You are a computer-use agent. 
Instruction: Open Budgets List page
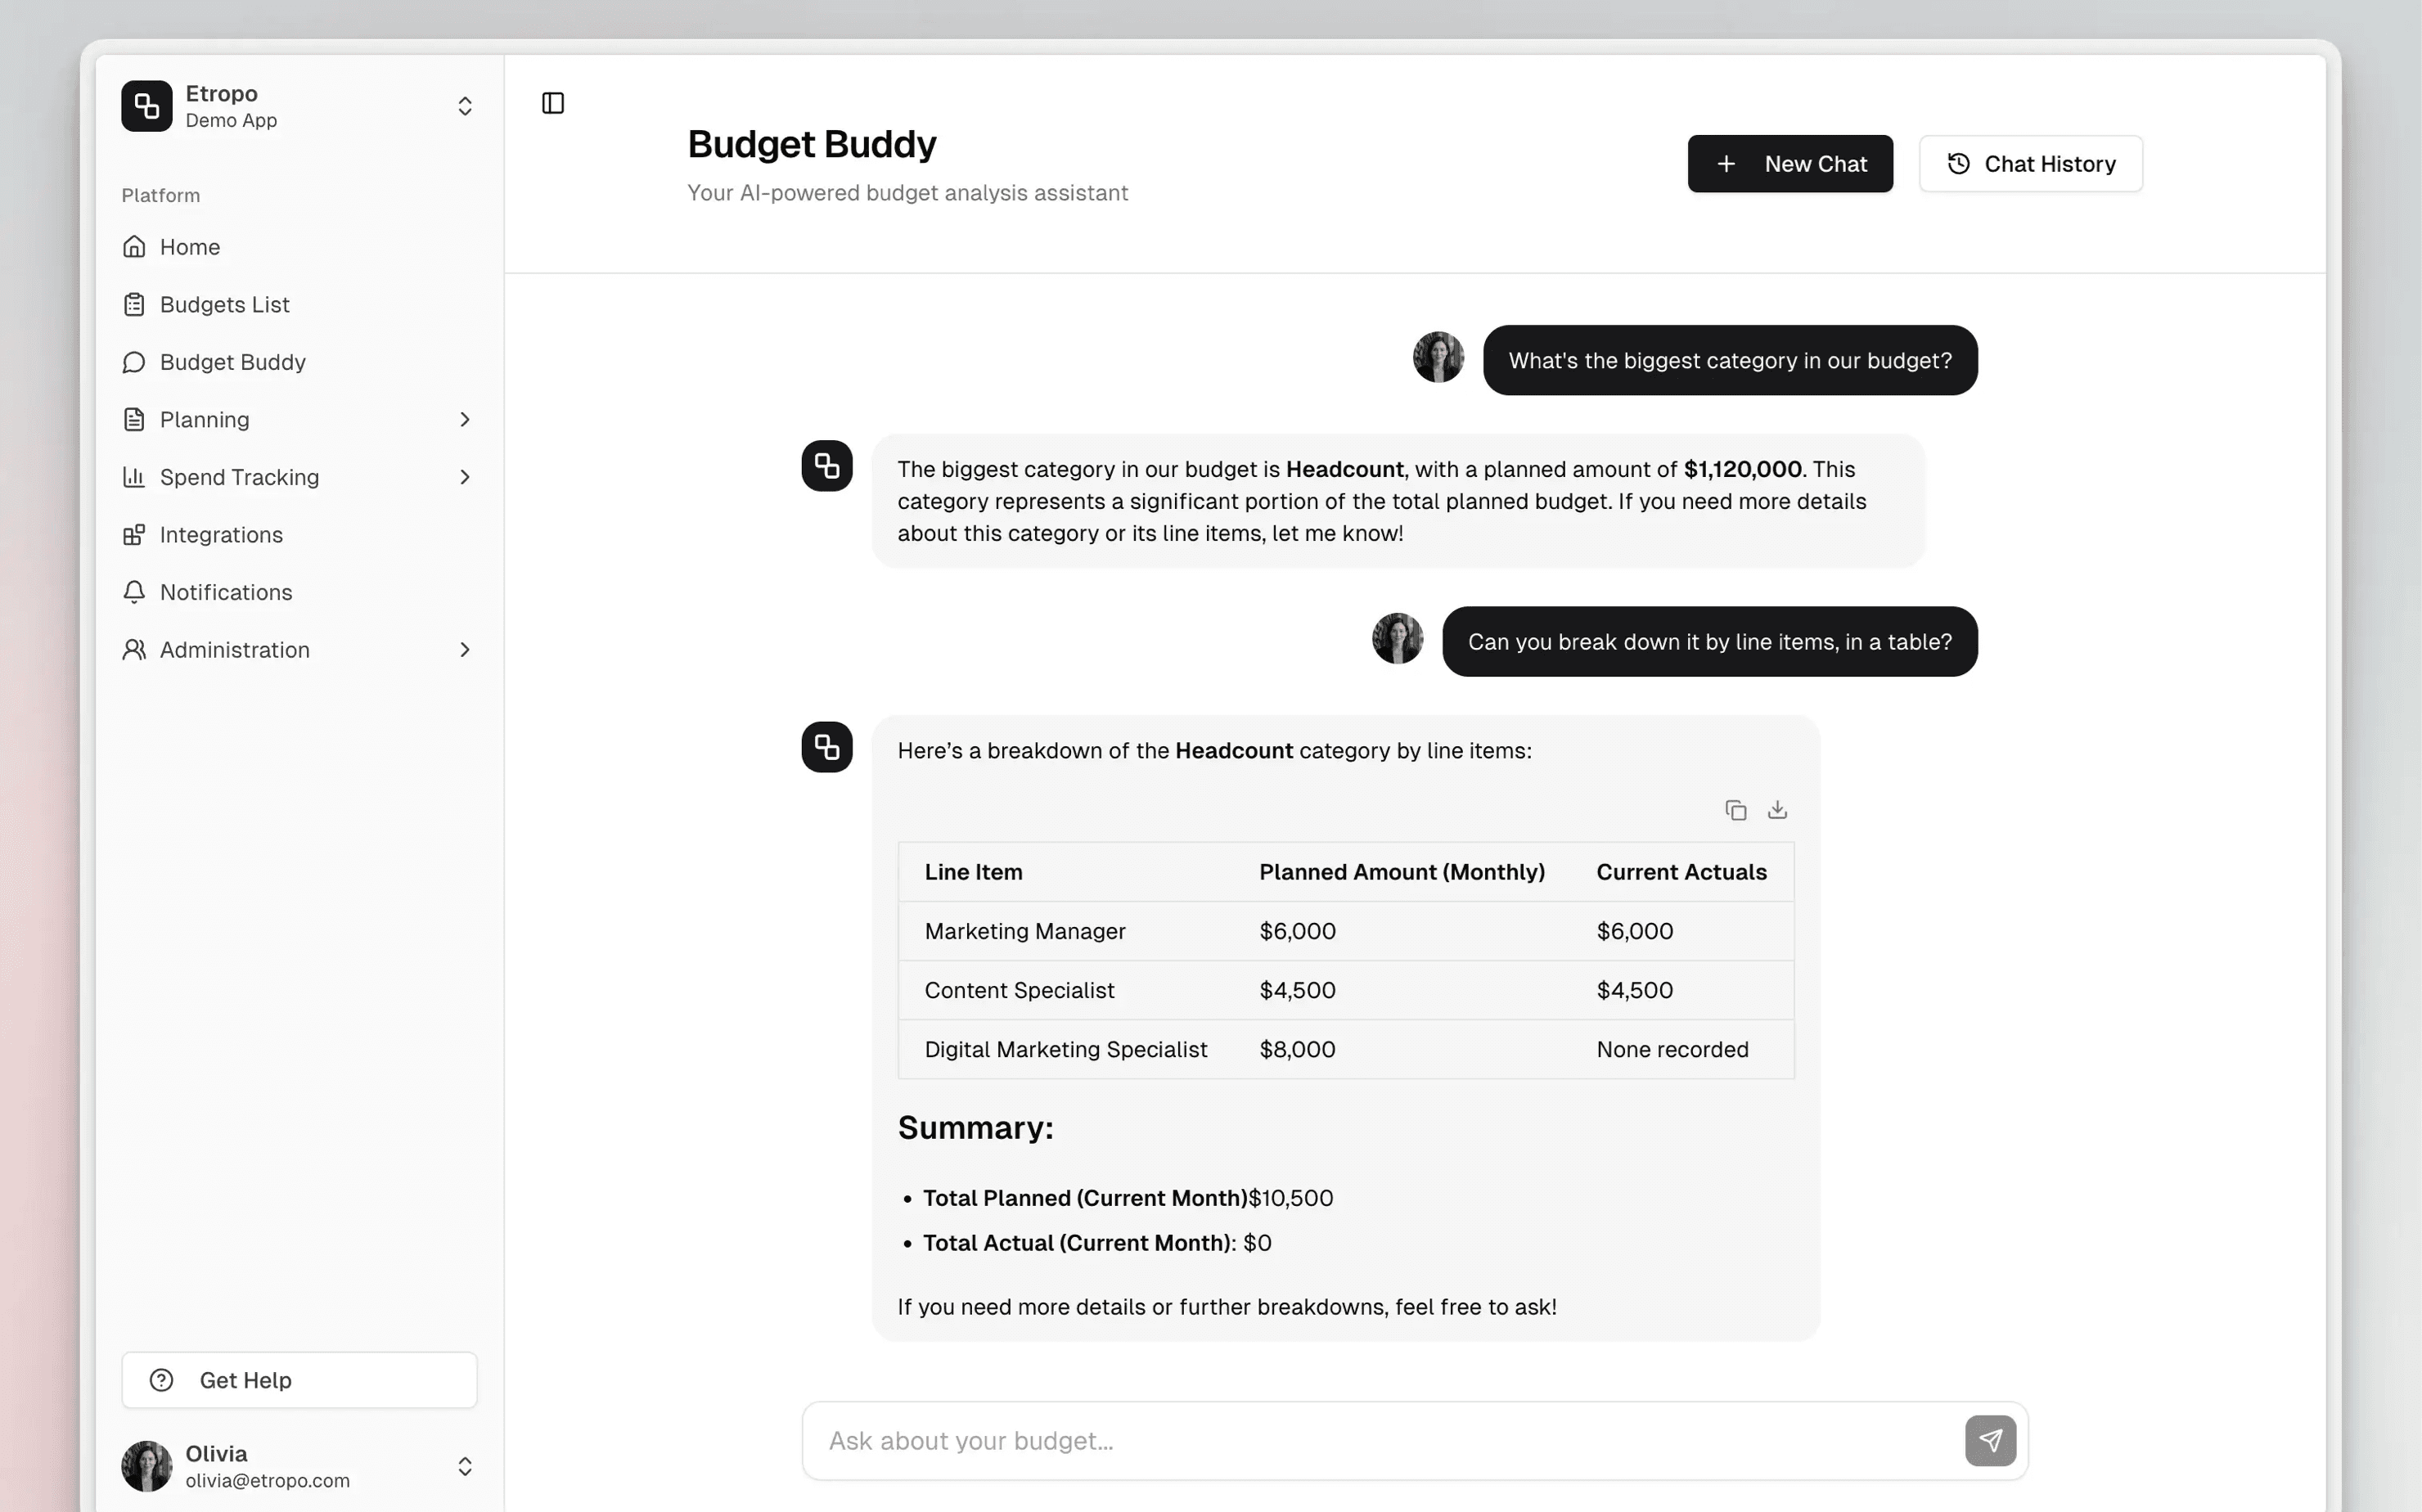click(x=224, y=305)
